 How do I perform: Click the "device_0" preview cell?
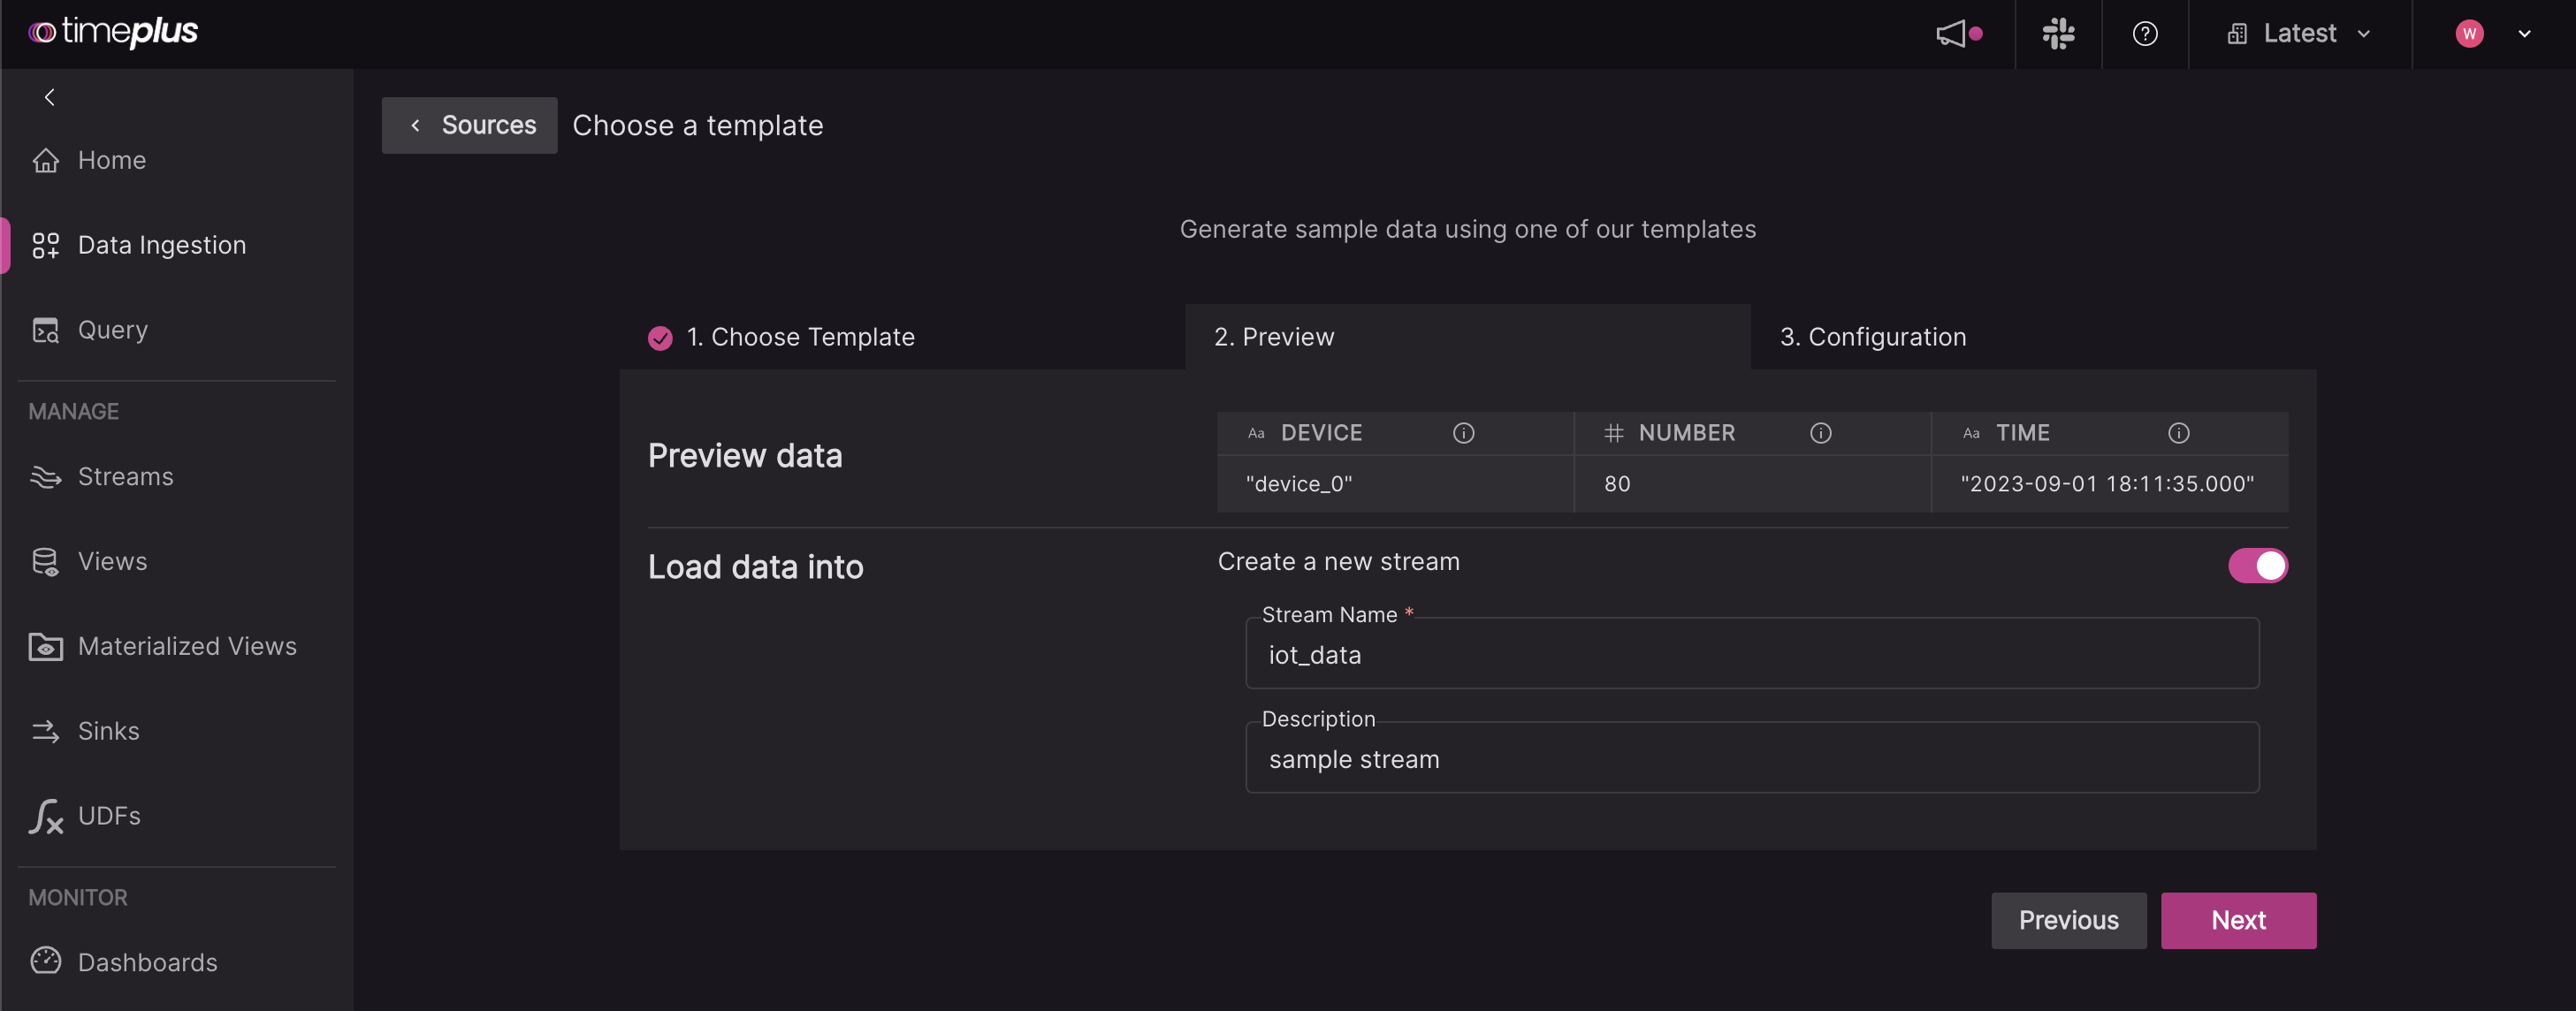pyautogui.click(x=1395, y=484)
